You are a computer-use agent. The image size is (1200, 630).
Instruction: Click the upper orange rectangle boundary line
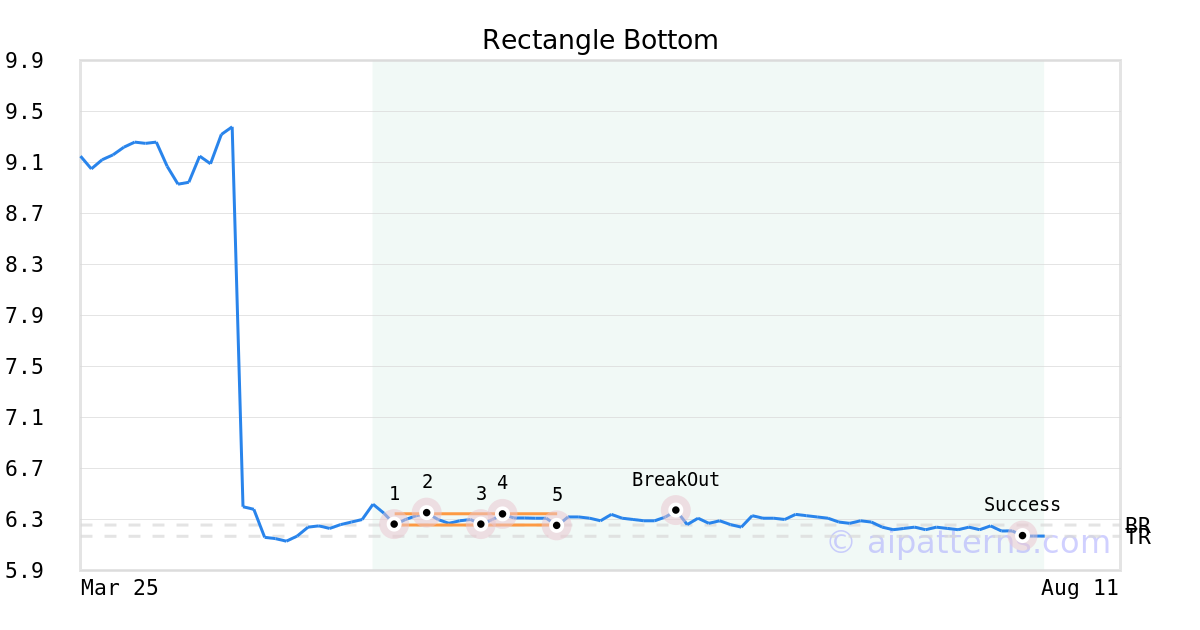point(475,514)
